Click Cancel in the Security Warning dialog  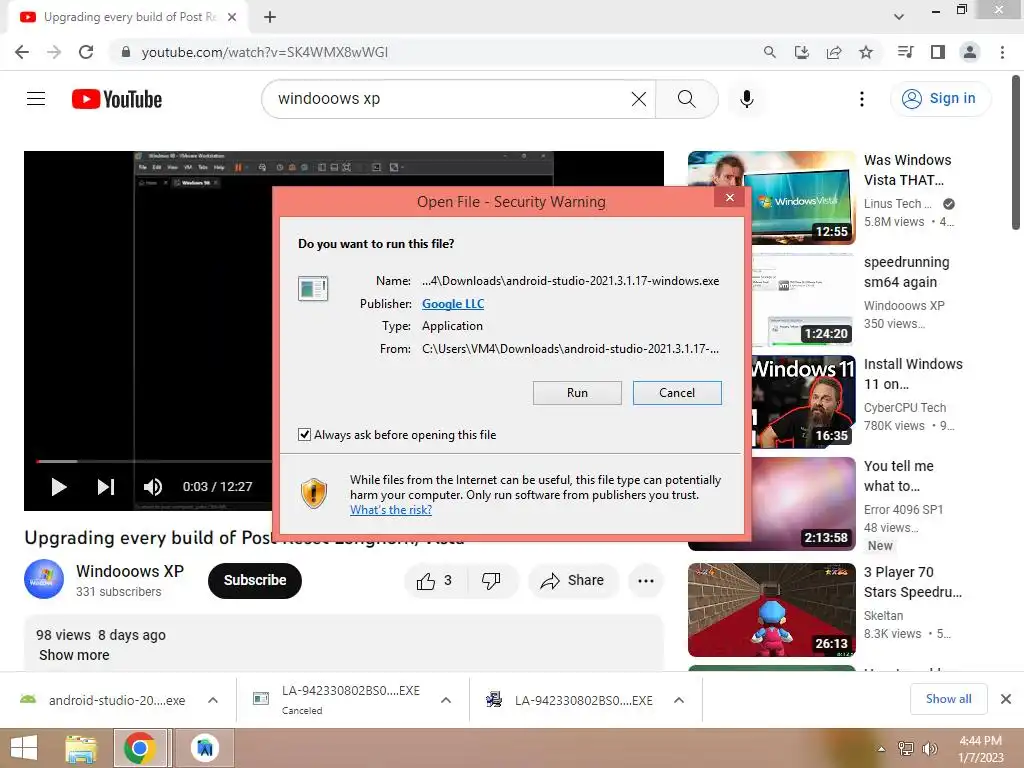(x=677, y=393)
